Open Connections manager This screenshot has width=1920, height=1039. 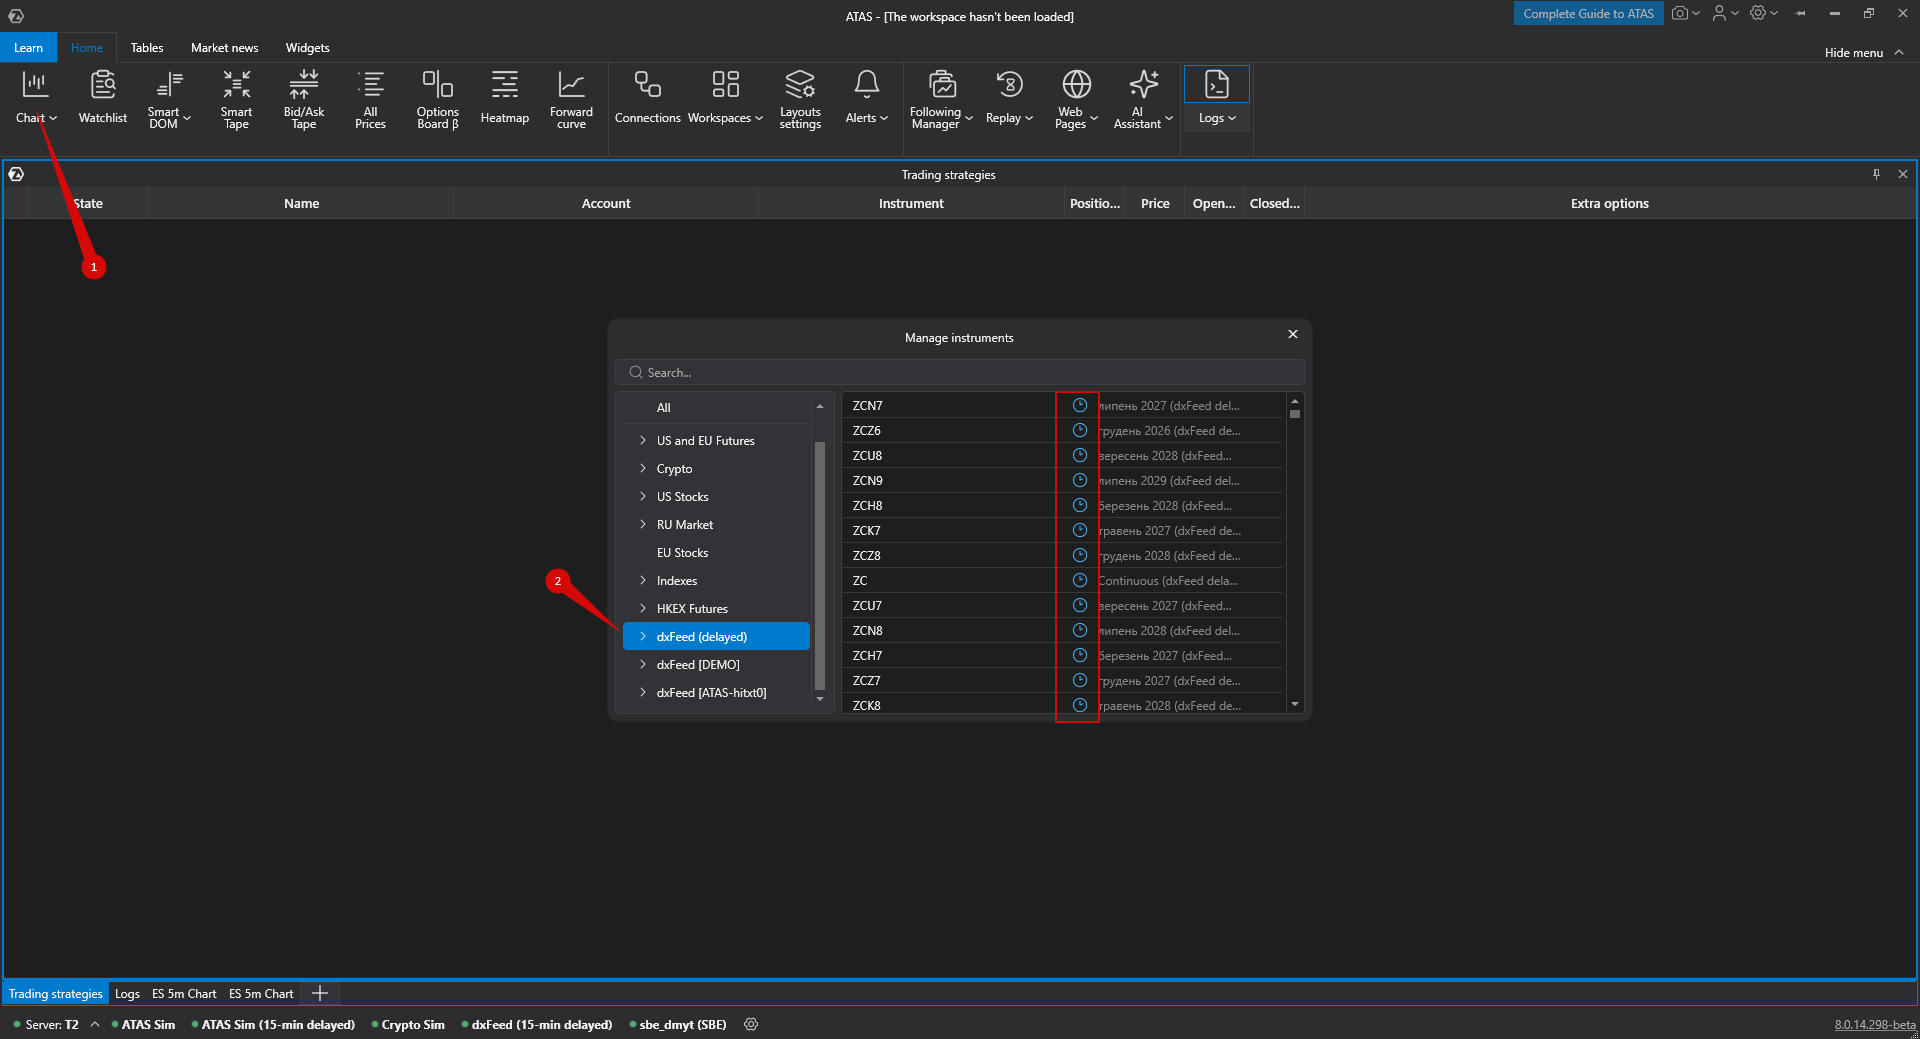click(x=647, y=97)
